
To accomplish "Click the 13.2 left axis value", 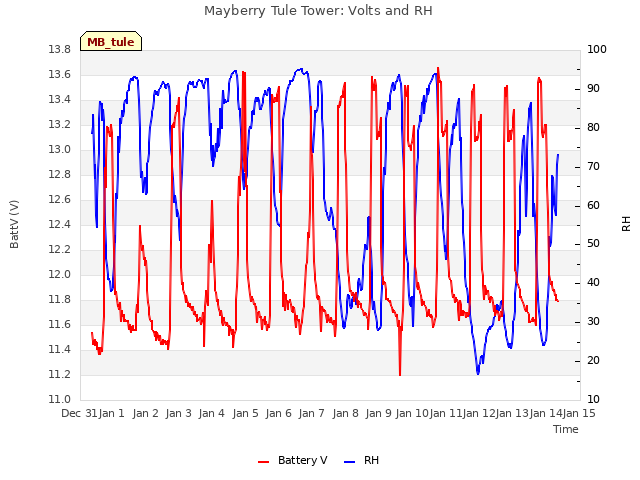I will click(59, 124).
